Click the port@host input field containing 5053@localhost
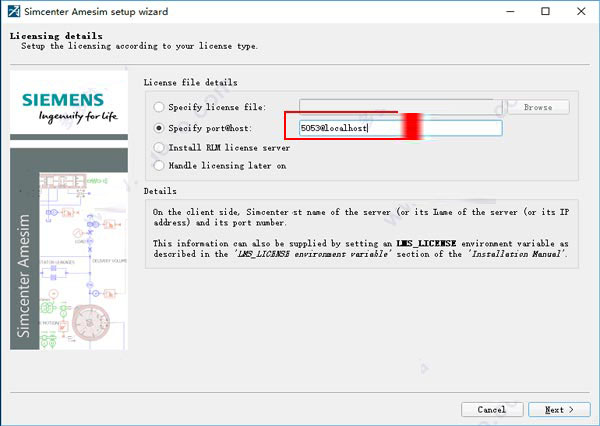 tap(400, 128)
